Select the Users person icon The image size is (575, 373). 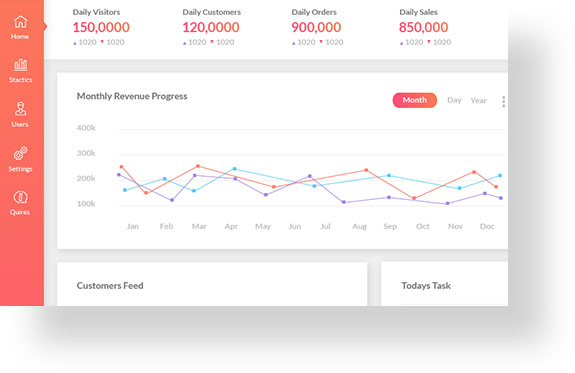20,109
